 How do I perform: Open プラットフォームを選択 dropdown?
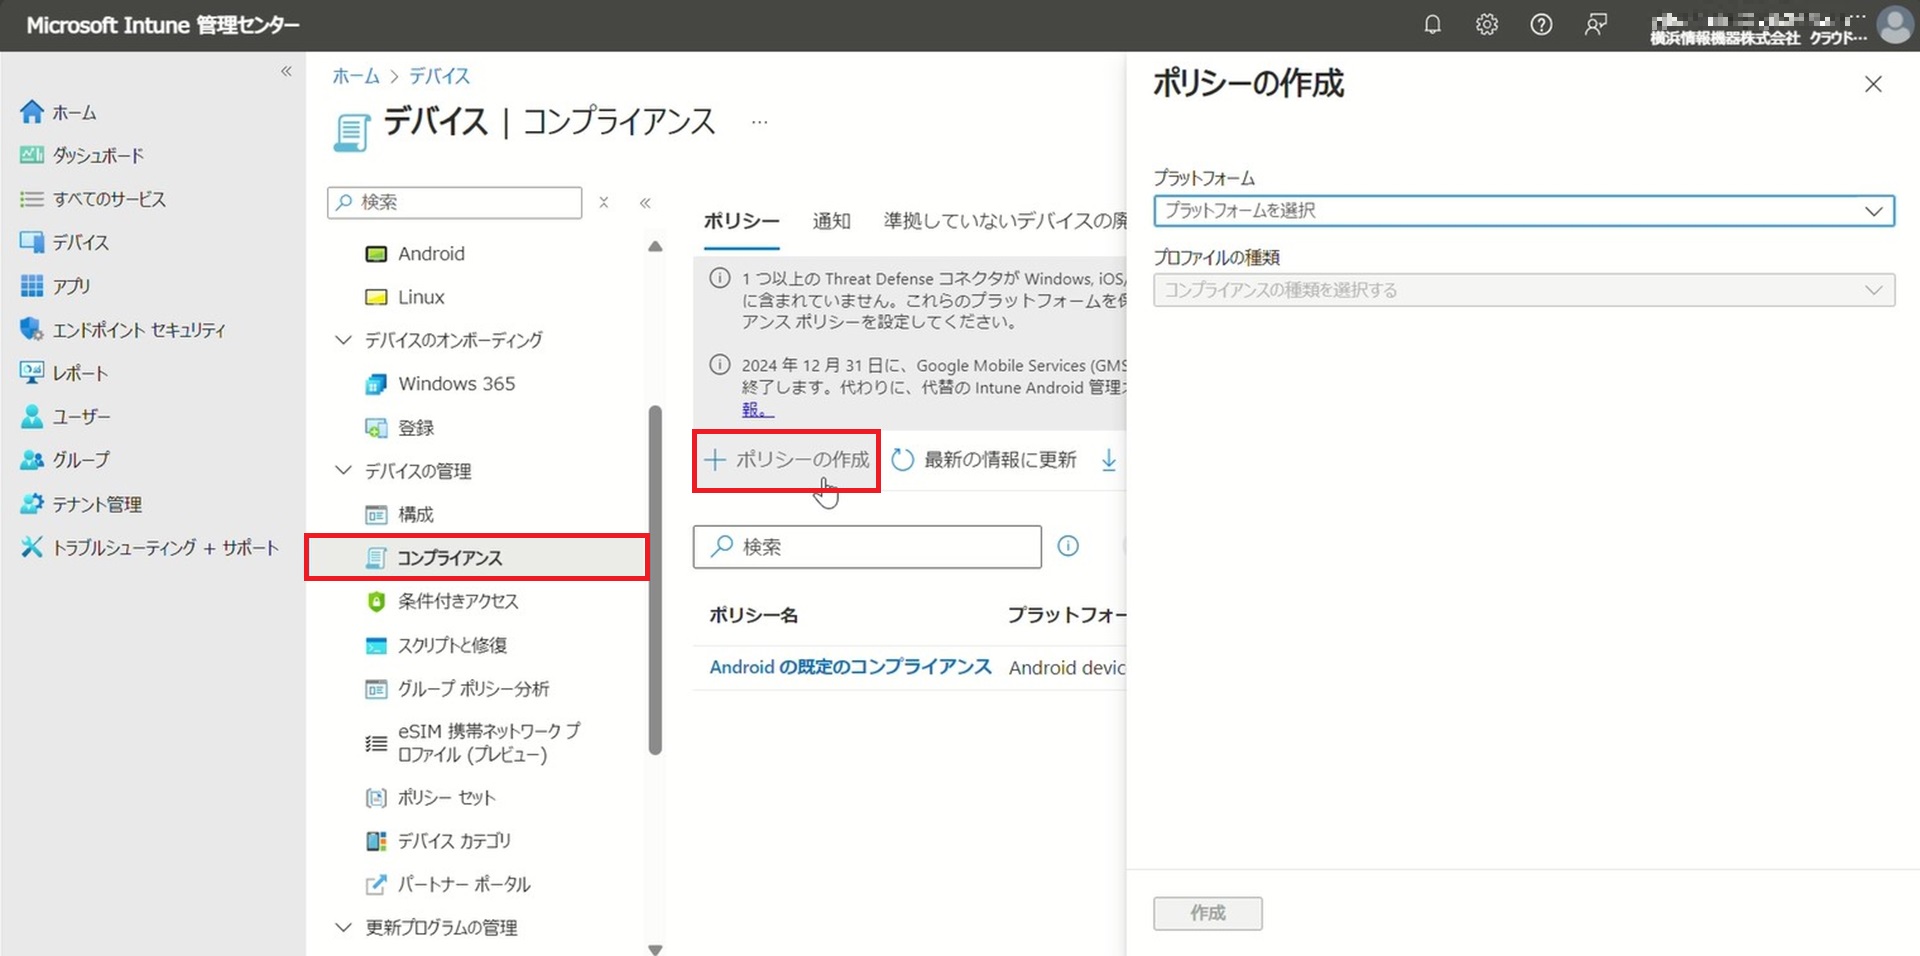1523,211
